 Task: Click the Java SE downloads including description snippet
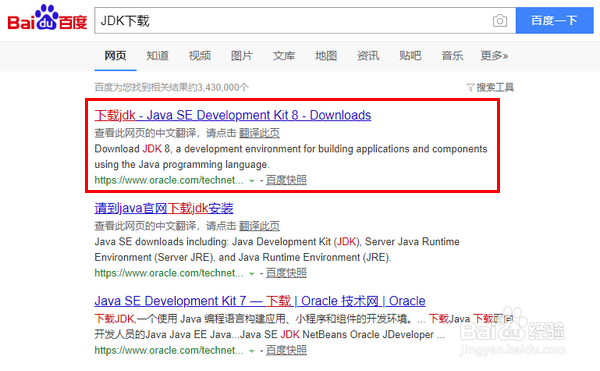[277, 250]
